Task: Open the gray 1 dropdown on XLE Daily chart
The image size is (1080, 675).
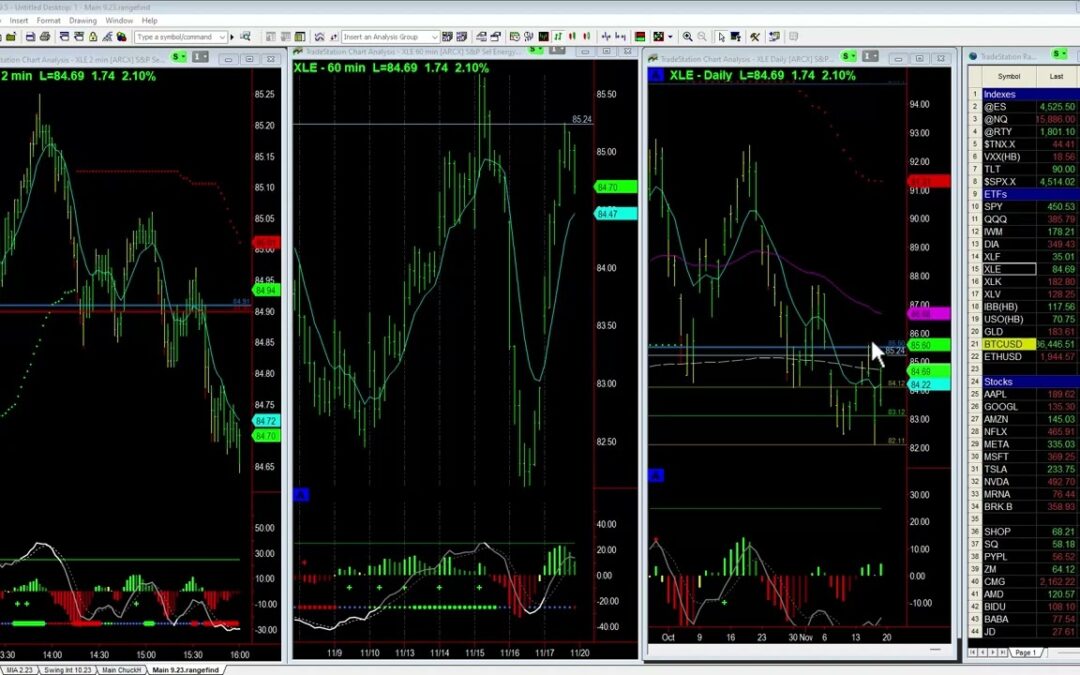Action: tap(870, 56)
